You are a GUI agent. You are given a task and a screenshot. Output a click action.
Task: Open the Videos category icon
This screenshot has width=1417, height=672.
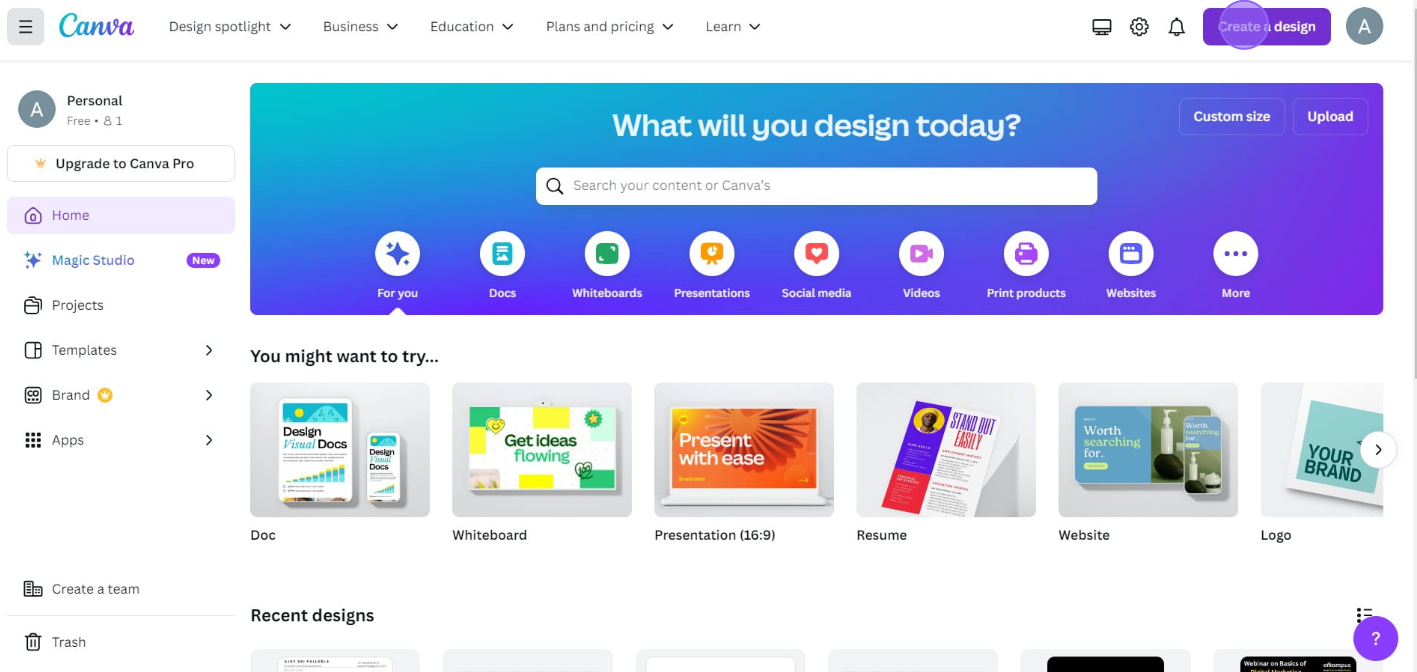(x=921, y=254)
